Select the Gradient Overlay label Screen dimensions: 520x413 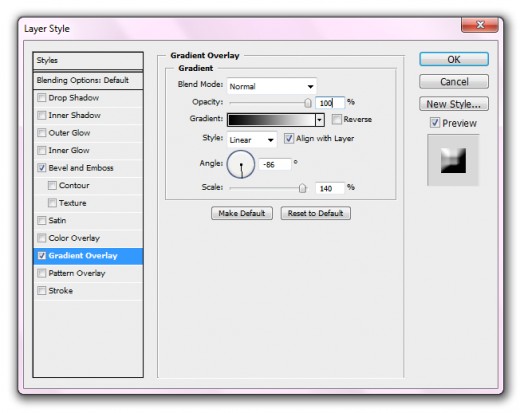pos(83,256)
